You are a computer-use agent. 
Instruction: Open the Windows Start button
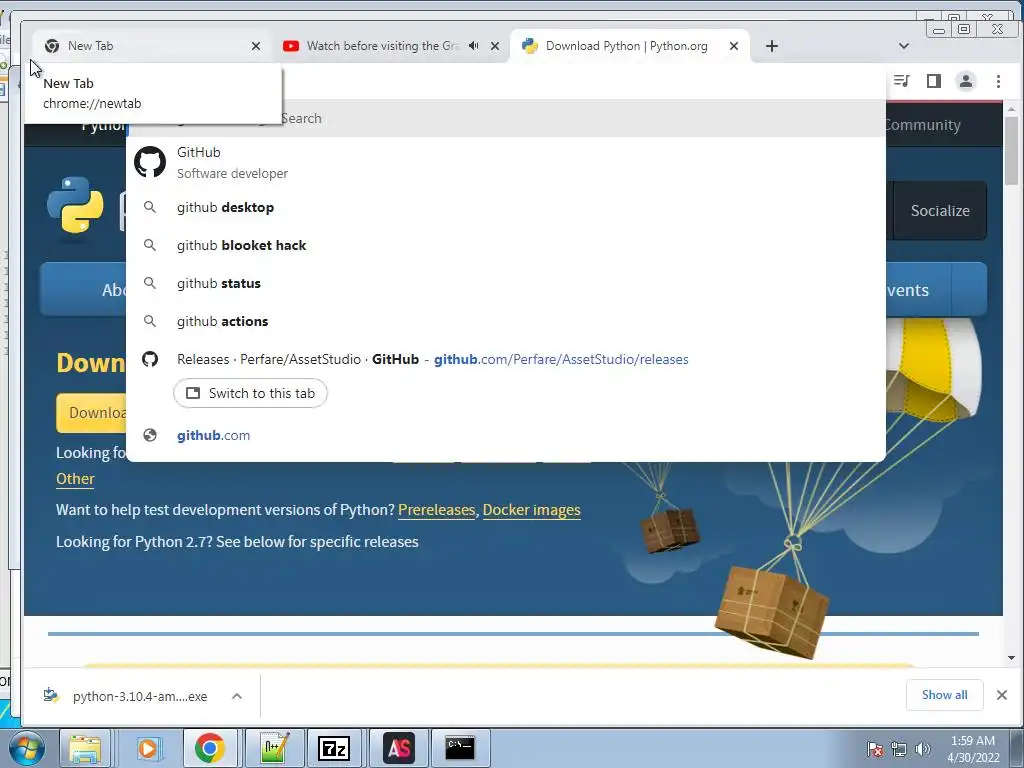pyautogui.click(x=27, y=748)
